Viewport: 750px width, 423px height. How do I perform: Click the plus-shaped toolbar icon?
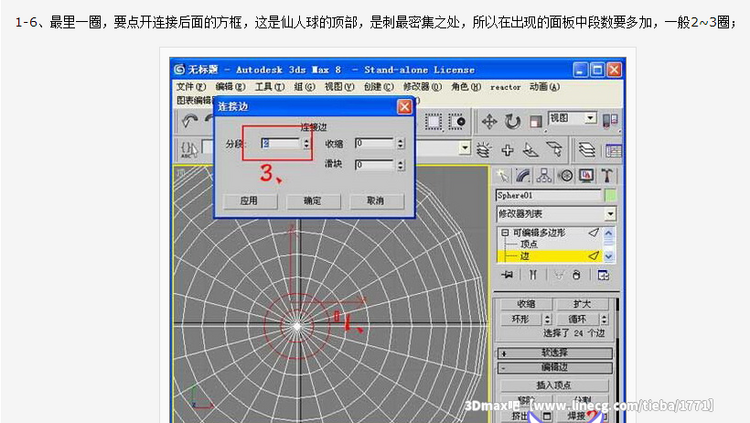[x=507, y=150]
